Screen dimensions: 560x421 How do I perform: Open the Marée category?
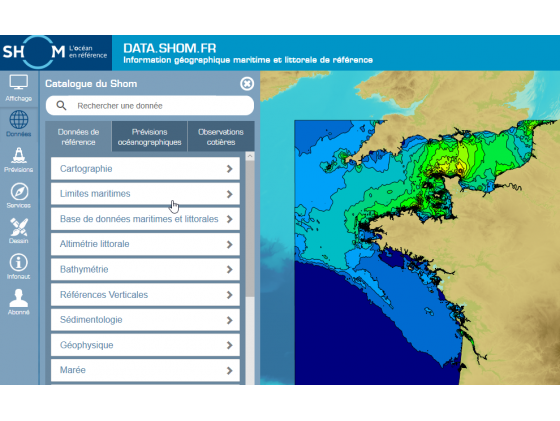pos(145,370)
